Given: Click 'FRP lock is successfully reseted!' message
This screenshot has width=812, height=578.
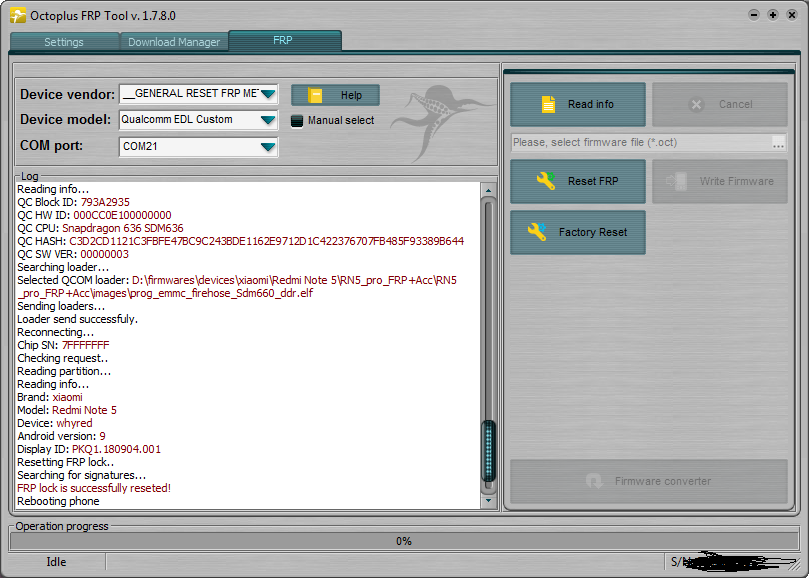Looking at the screenshot, I should coord(94,488).
